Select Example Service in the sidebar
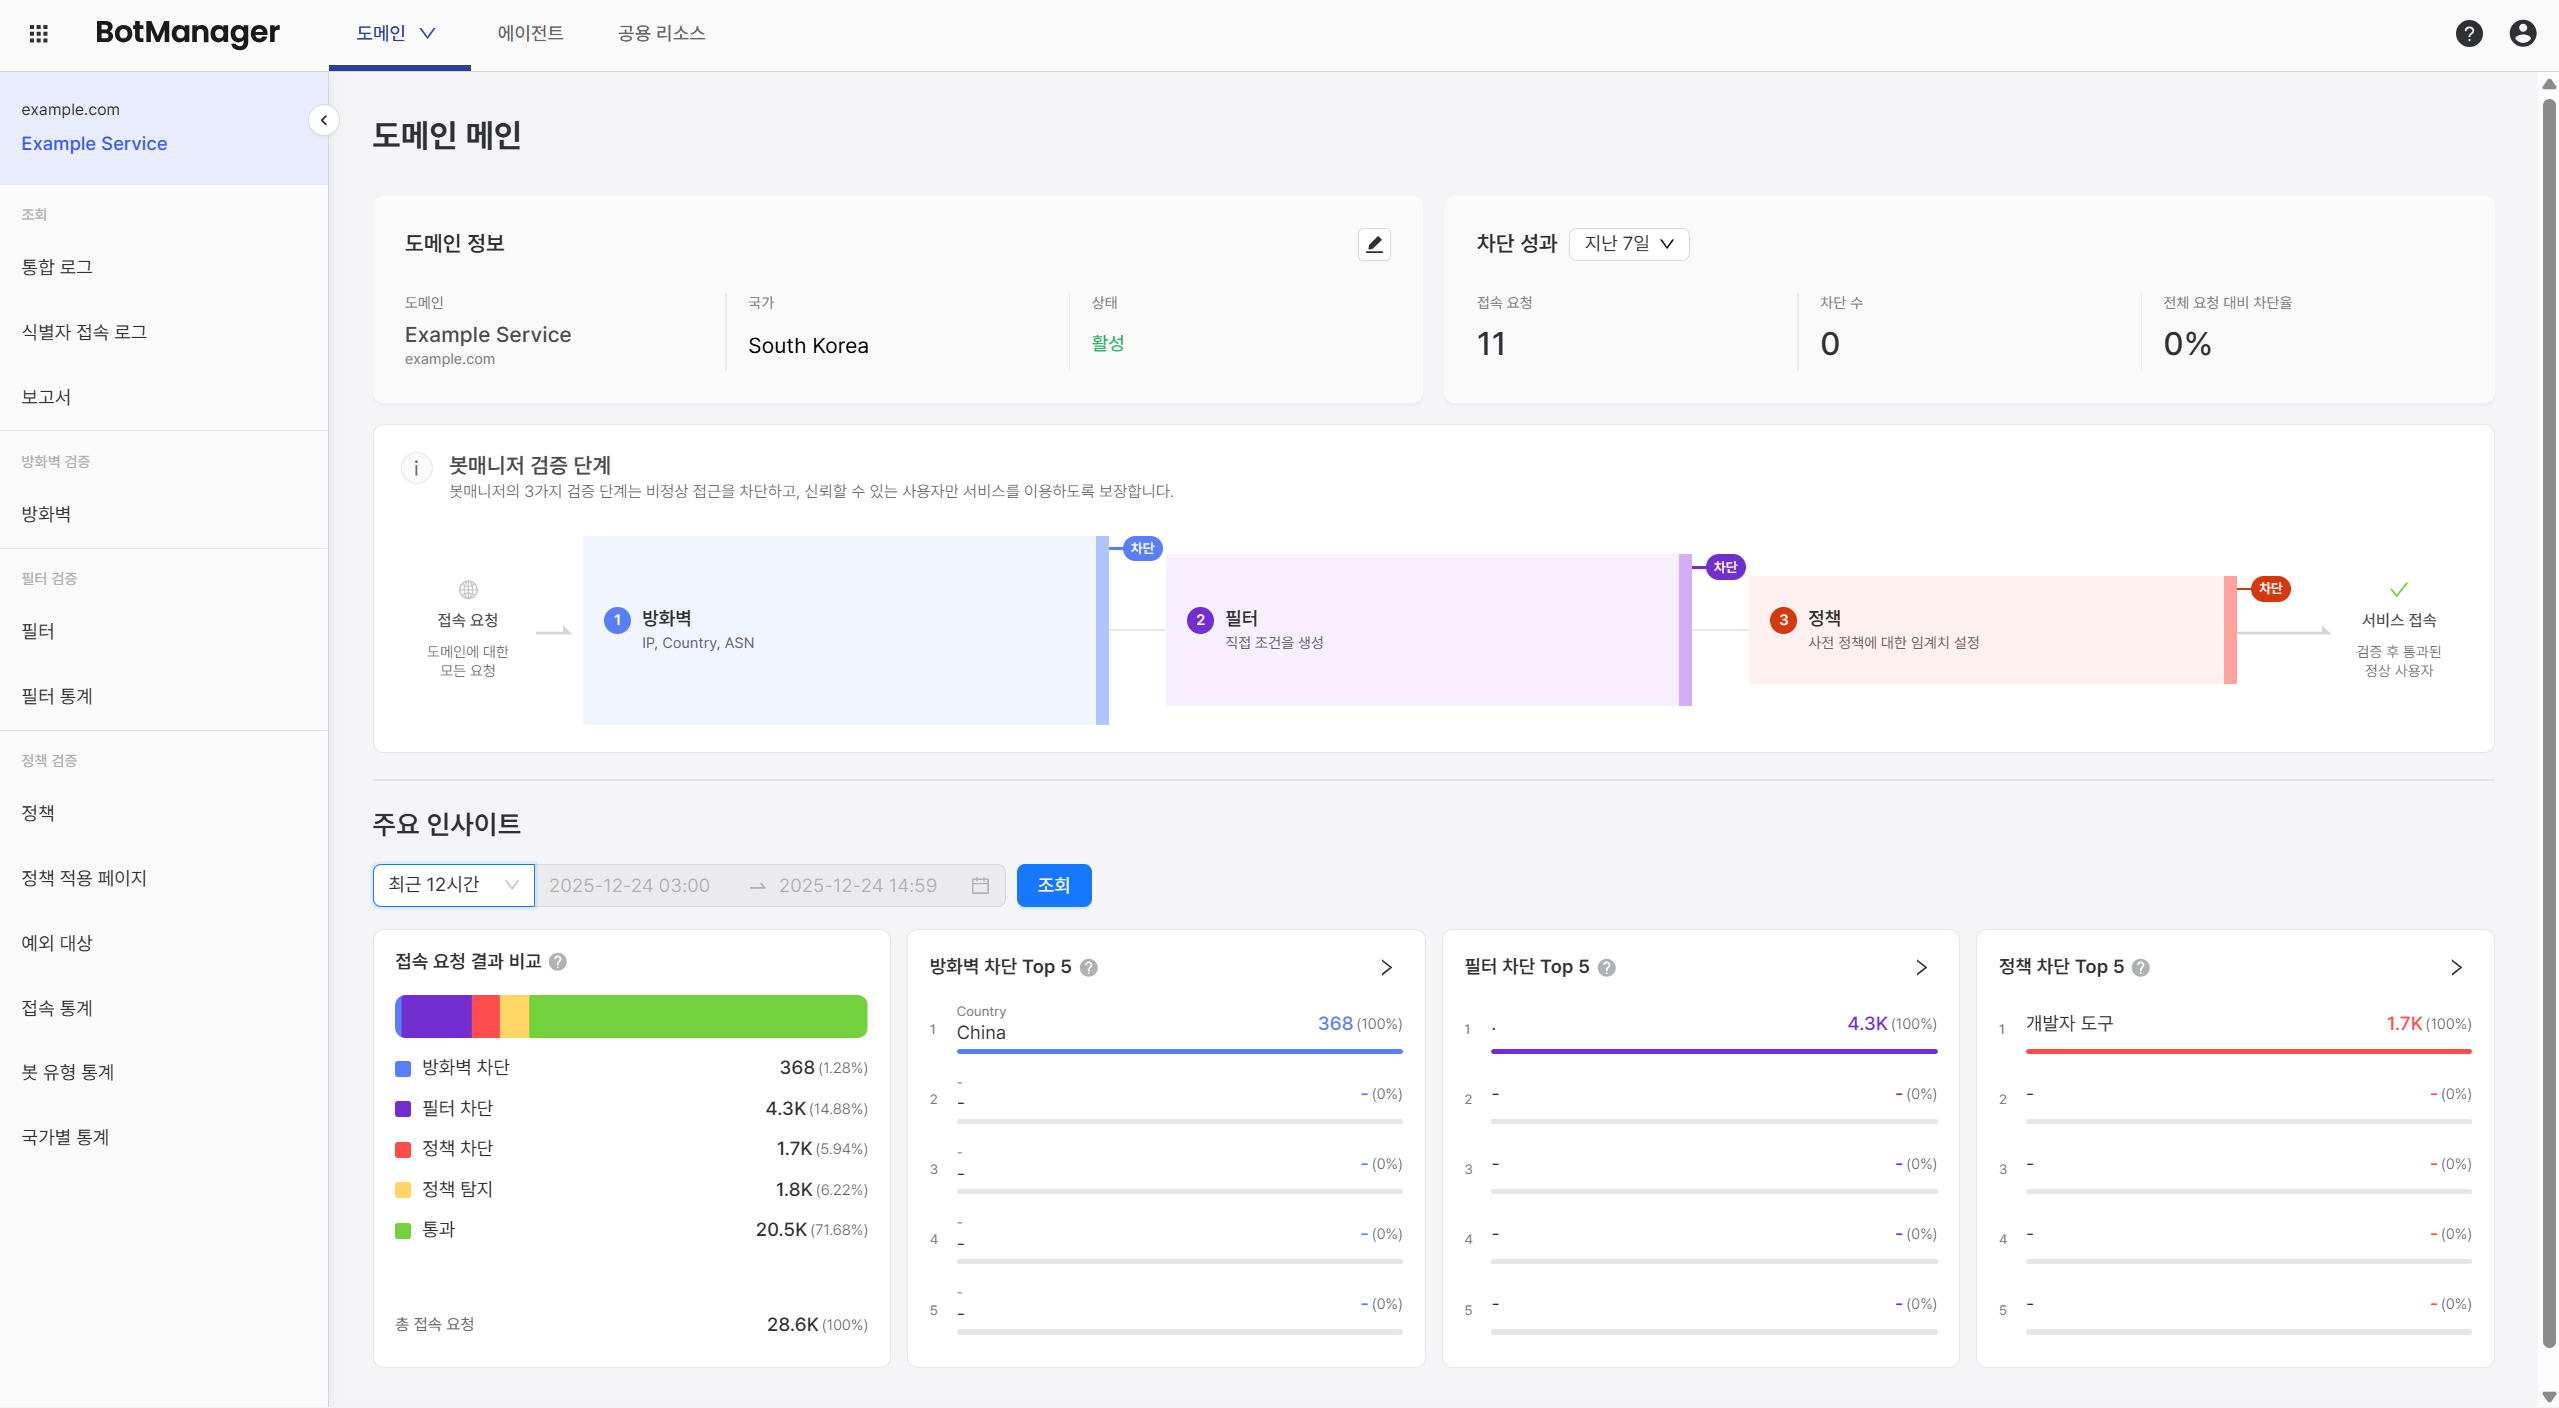The height and width of the screenshot is (1408, 2559). click(x=94, y=143)
